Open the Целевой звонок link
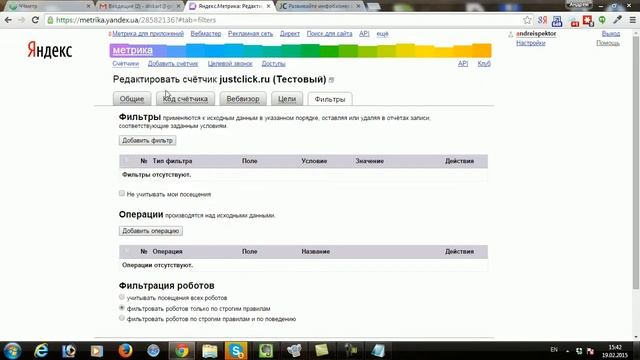 (230, 64)
